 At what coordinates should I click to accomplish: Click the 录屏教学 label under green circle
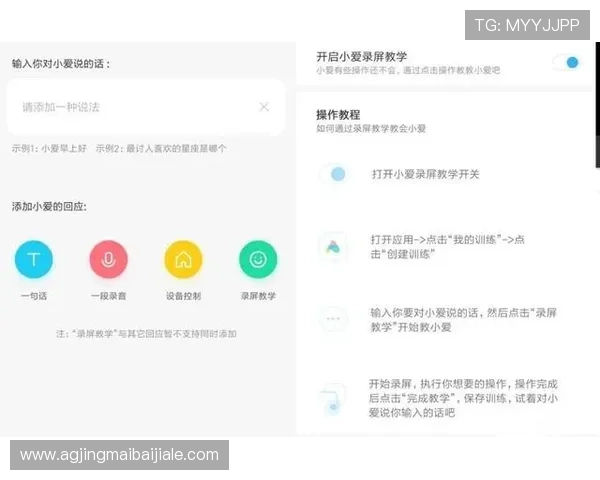click(x=258, y=296)
